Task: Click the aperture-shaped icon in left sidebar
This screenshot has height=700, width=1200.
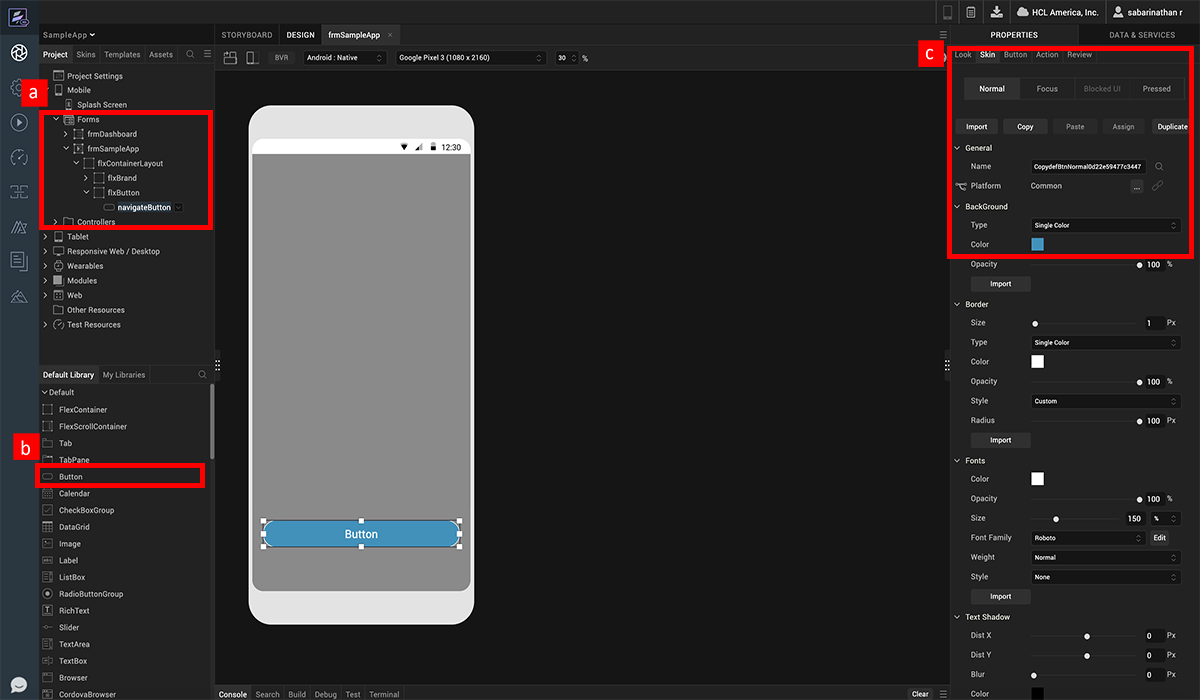Action: coord(18,52)
